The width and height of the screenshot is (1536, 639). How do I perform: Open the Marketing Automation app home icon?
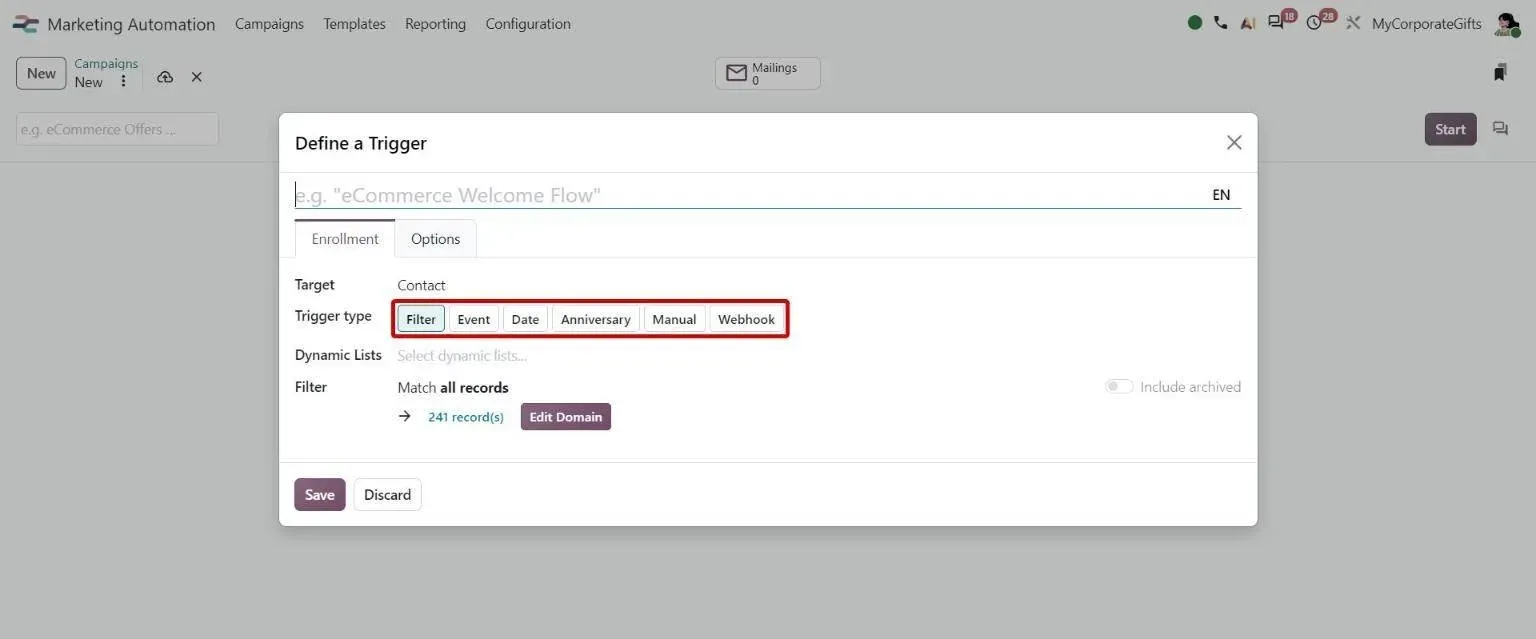pos(25,24)
